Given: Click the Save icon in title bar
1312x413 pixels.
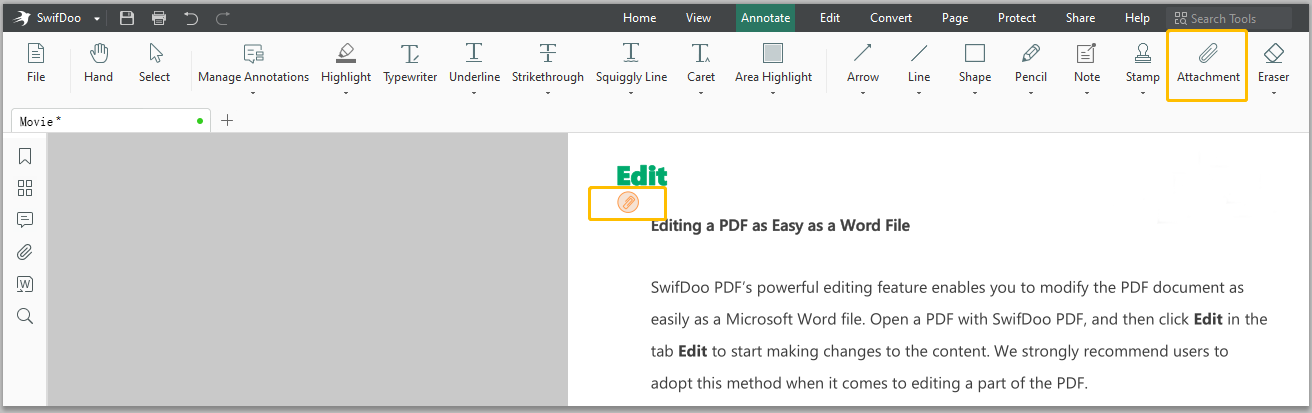Looking at the screenshot, I should pyautogui.click(x=126, y=18).
